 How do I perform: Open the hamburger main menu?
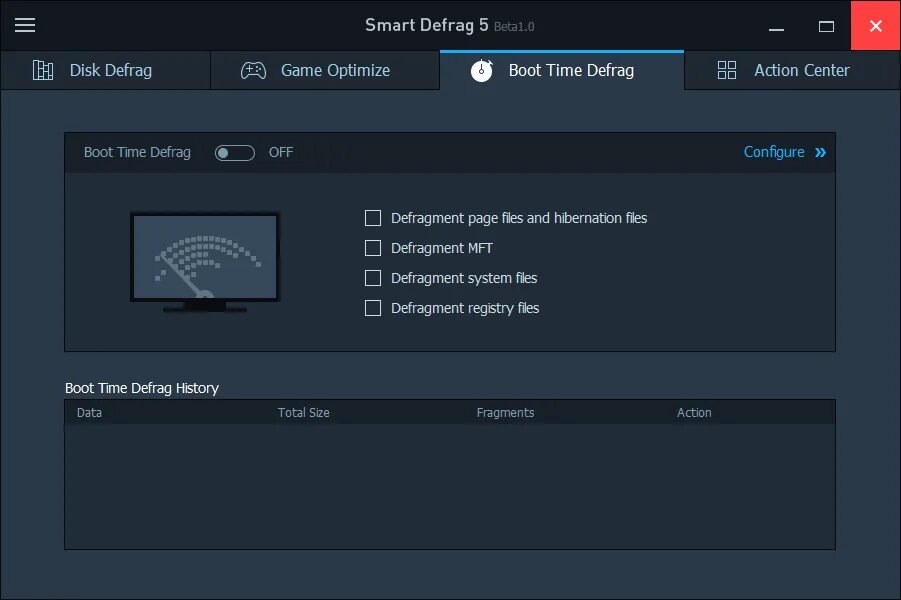(x=25, y=25)
